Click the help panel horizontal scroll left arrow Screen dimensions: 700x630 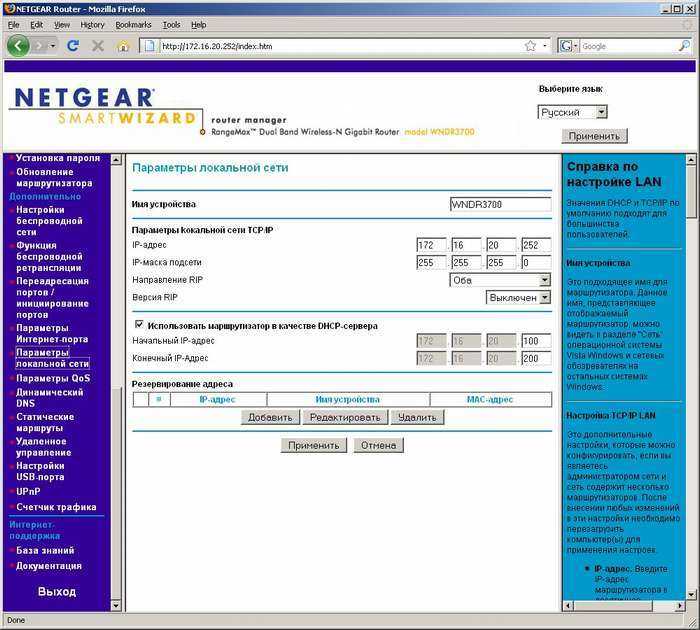click(x=568, y=606)
